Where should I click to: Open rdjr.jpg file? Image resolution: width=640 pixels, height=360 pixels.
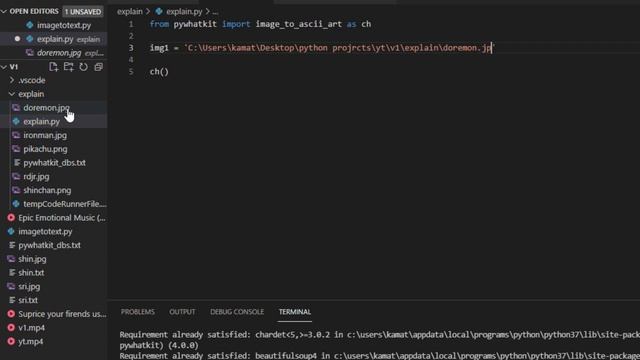[36, 177]
